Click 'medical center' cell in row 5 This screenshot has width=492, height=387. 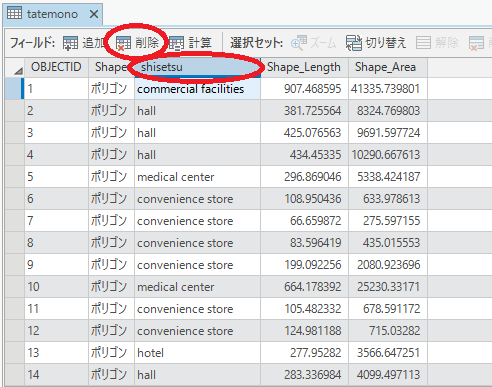click(x=197, y=177)
